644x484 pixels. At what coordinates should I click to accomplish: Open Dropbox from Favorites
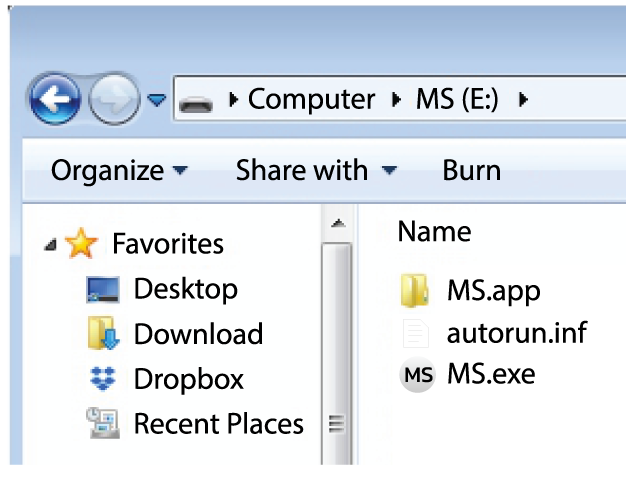click(x=189, y=379)
